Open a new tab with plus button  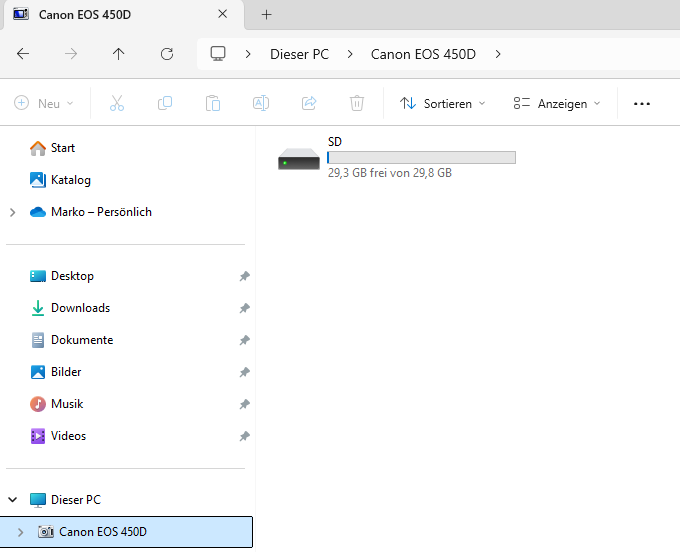[x=266, y=15]
